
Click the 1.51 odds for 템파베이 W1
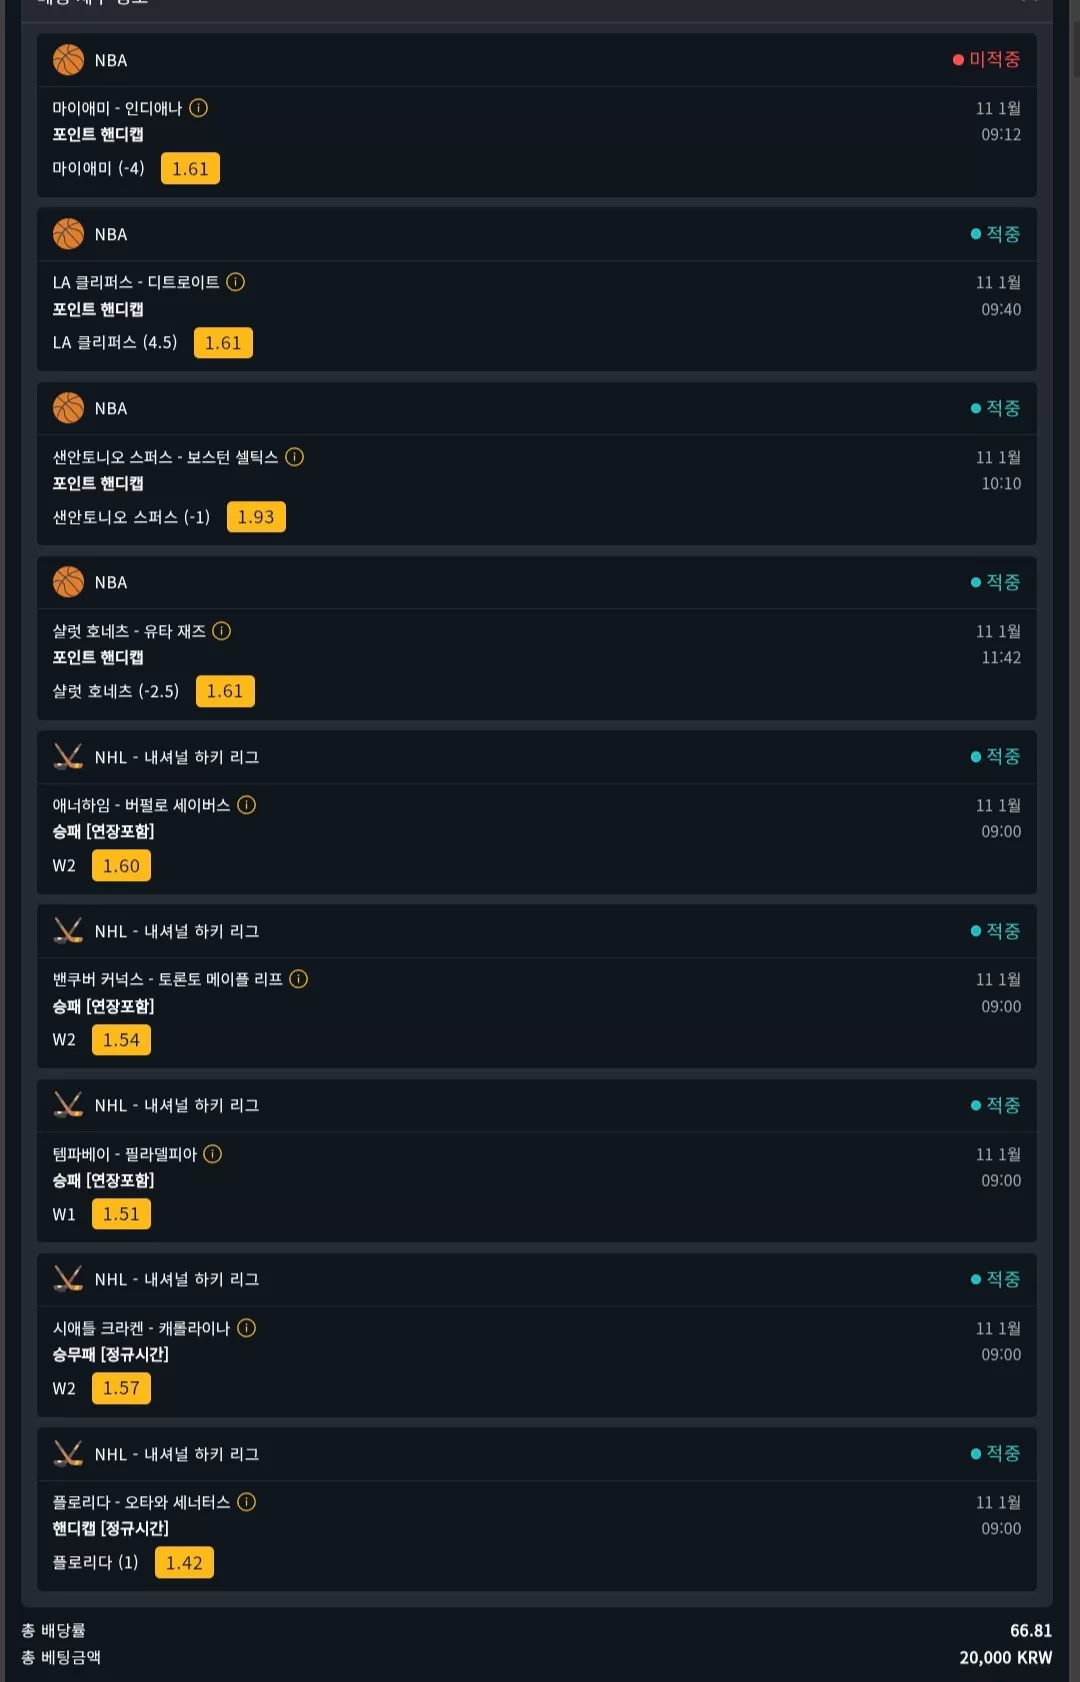click(121, 1214)
